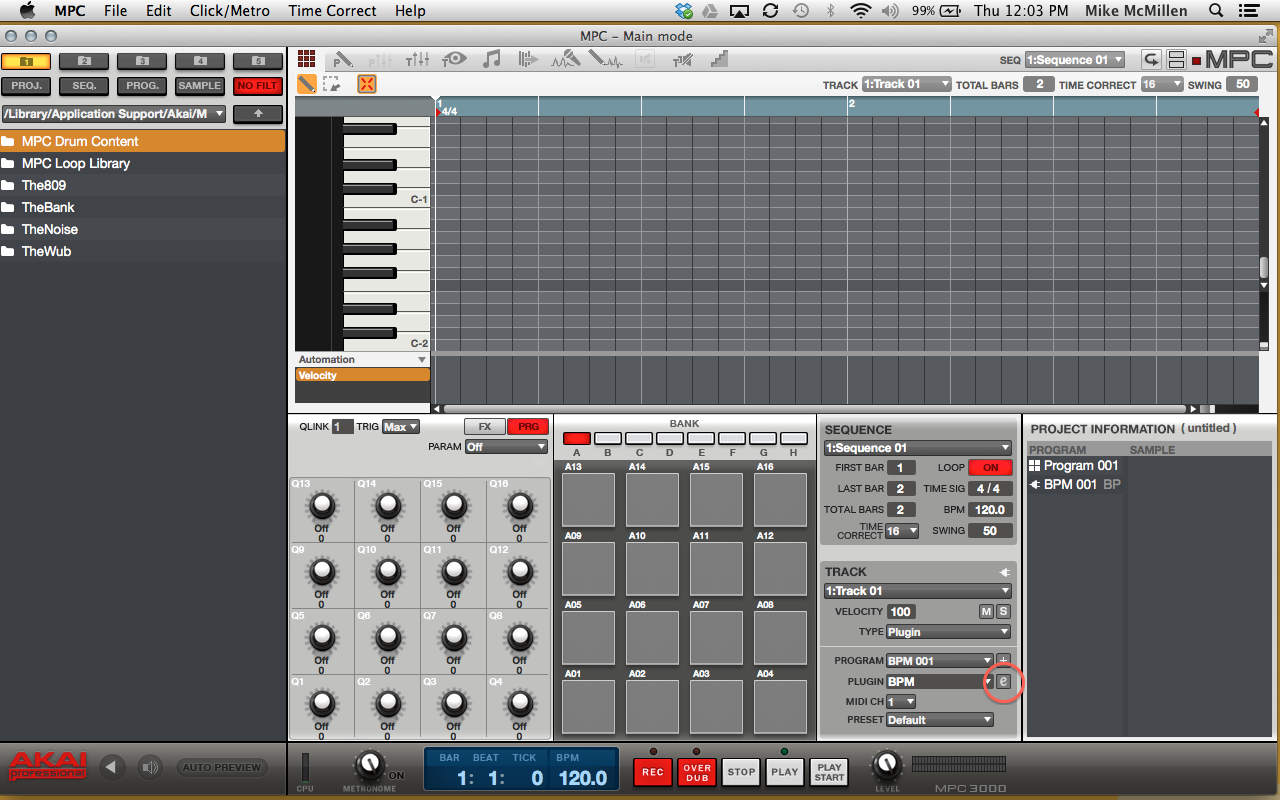Toggle AUTO PREVIEW in browser
Screen dimensions: 1280x800
[222, 767]
